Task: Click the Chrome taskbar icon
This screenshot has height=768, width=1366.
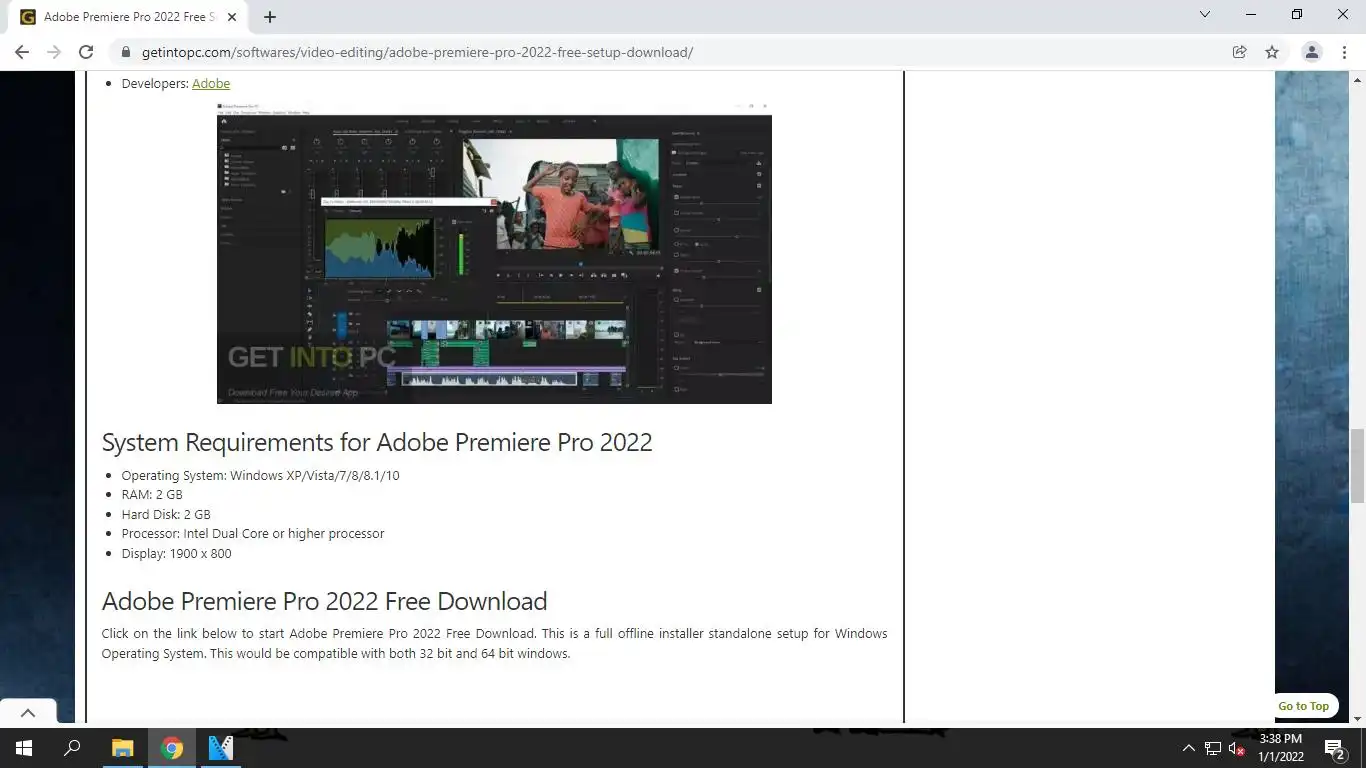Action: click(x=172, y=748)
